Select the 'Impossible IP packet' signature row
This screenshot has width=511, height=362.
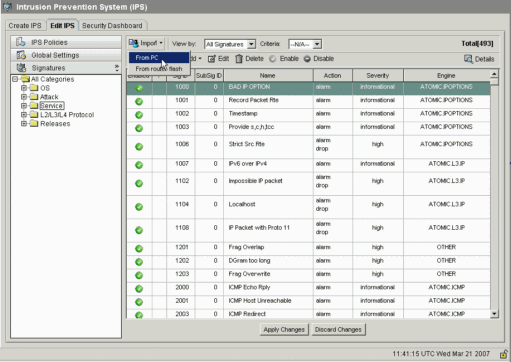(308, 183)
